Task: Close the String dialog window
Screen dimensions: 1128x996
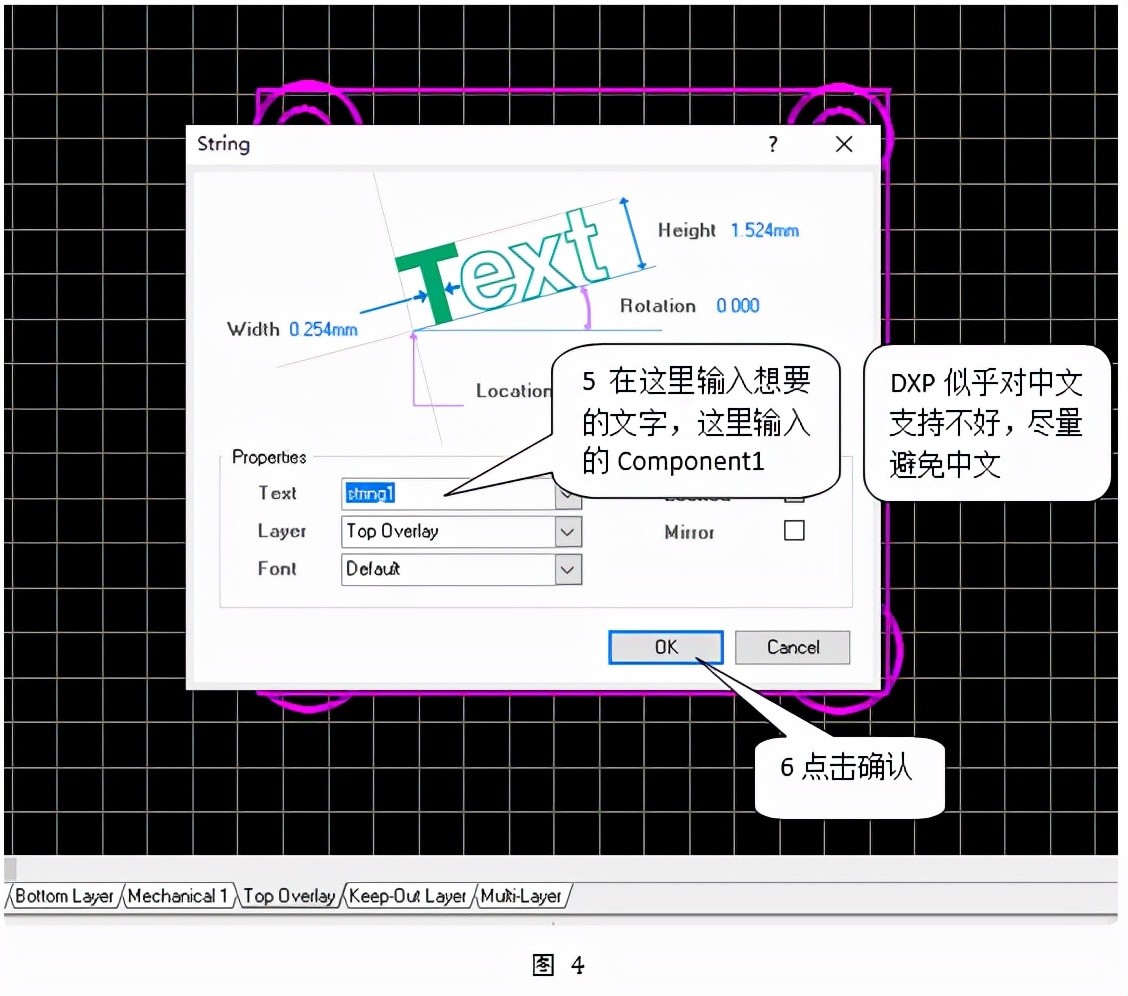Action: [843, 144]
